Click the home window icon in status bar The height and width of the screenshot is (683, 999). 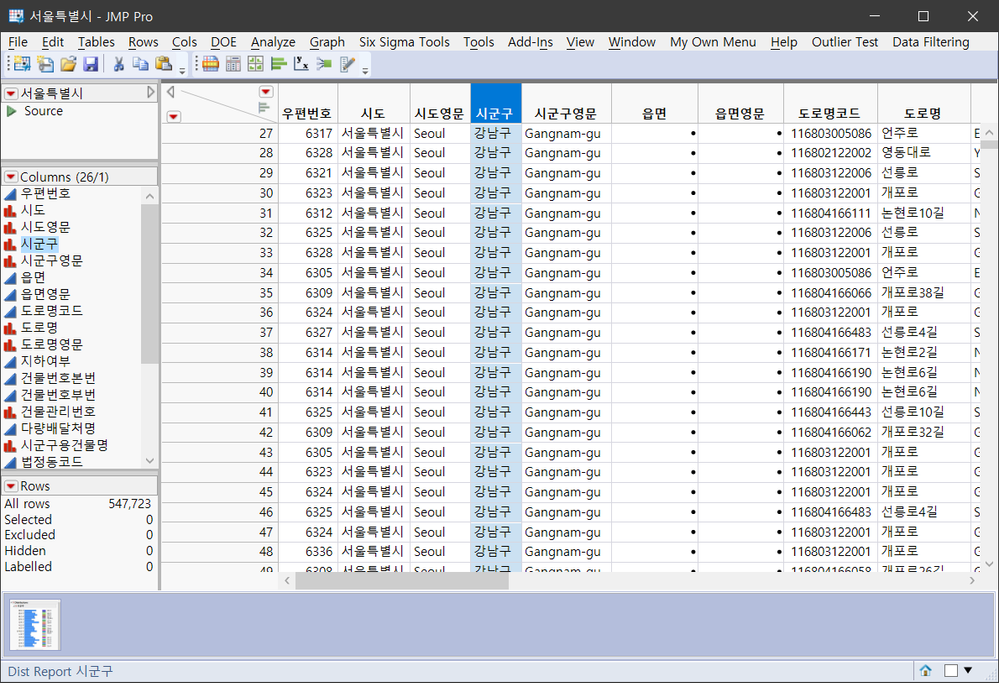(926, 671)
